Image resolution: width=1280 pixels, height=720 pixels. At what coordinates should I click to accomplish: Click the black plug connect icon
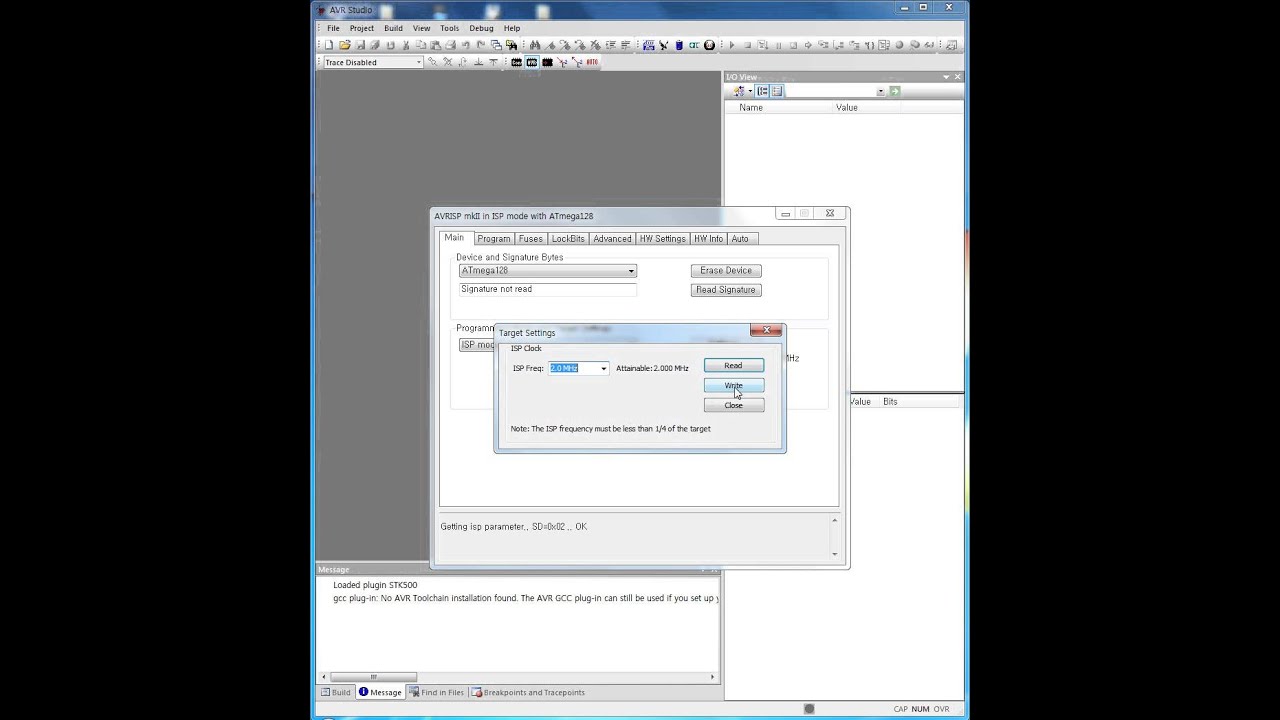click(664, 45)
